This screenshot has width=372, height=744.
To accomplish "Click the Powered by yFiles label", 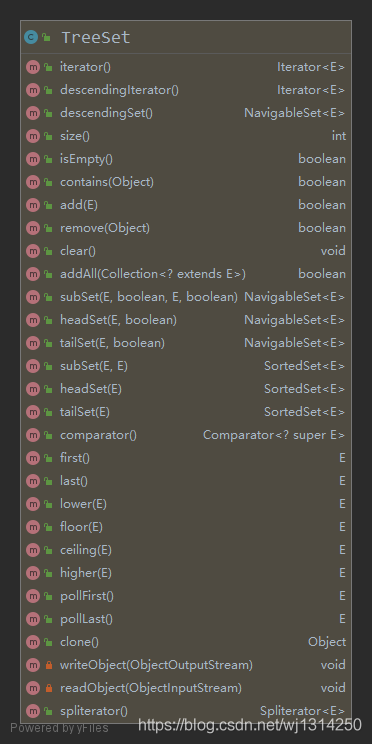I will pos(59,728).
